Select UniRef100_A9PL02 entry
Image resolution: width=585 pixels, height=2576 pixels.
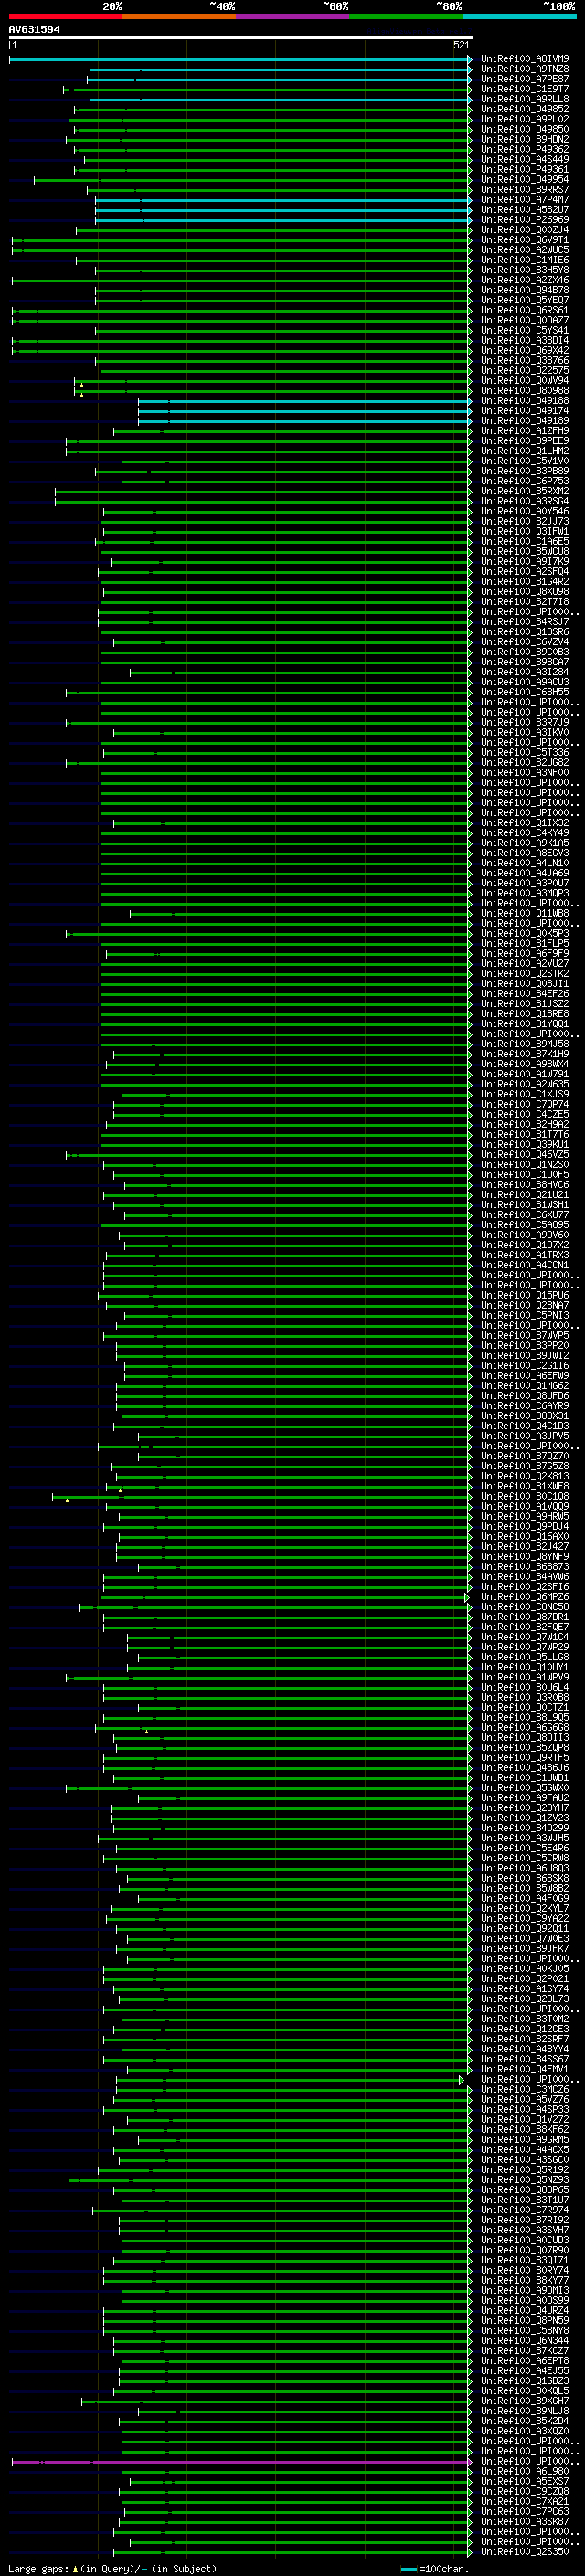(x=525, y=119)
